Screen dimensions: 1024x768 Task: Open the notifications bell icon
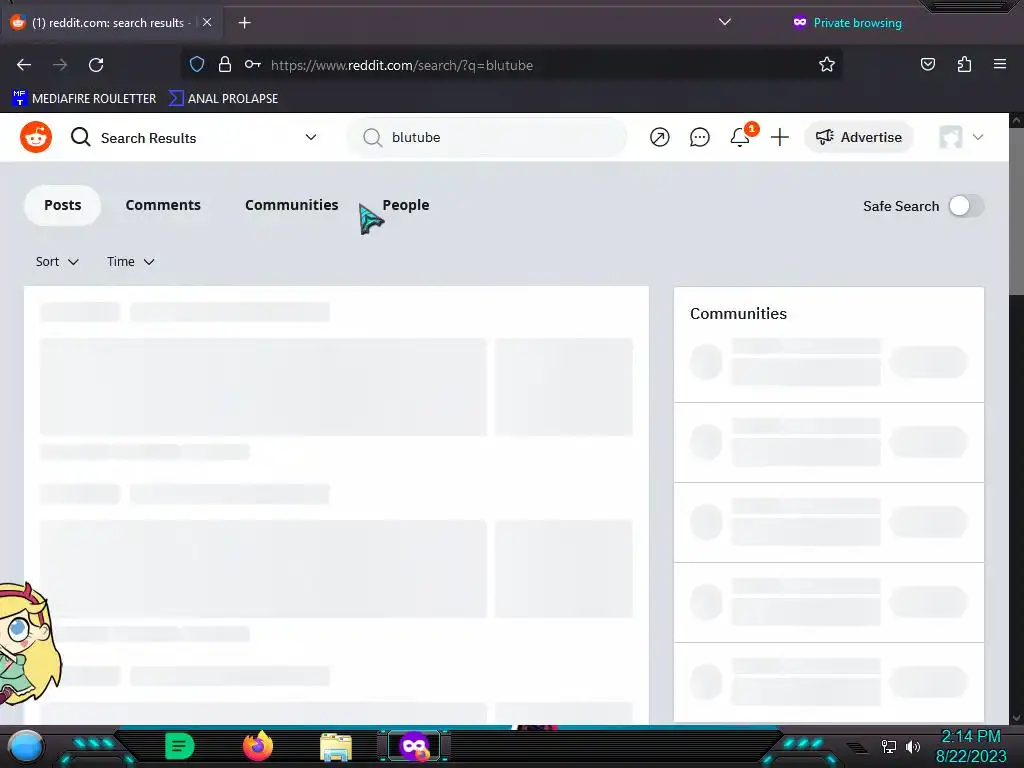click(x=740, y=137)
